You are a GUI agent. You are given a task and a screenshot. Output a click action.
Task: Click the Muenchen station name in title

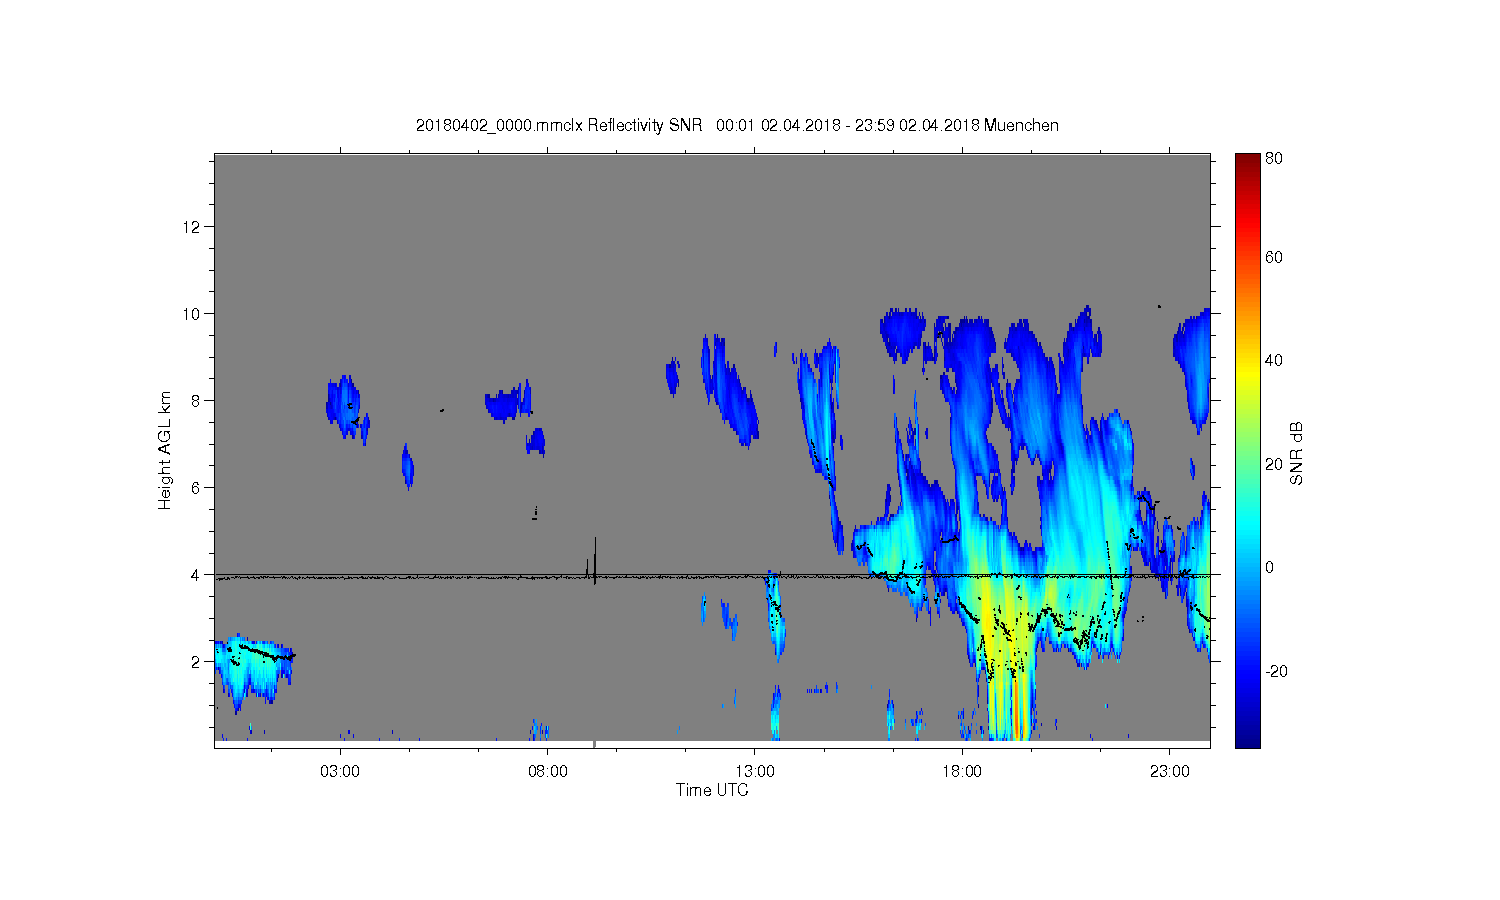click(x=1021, y=125)
